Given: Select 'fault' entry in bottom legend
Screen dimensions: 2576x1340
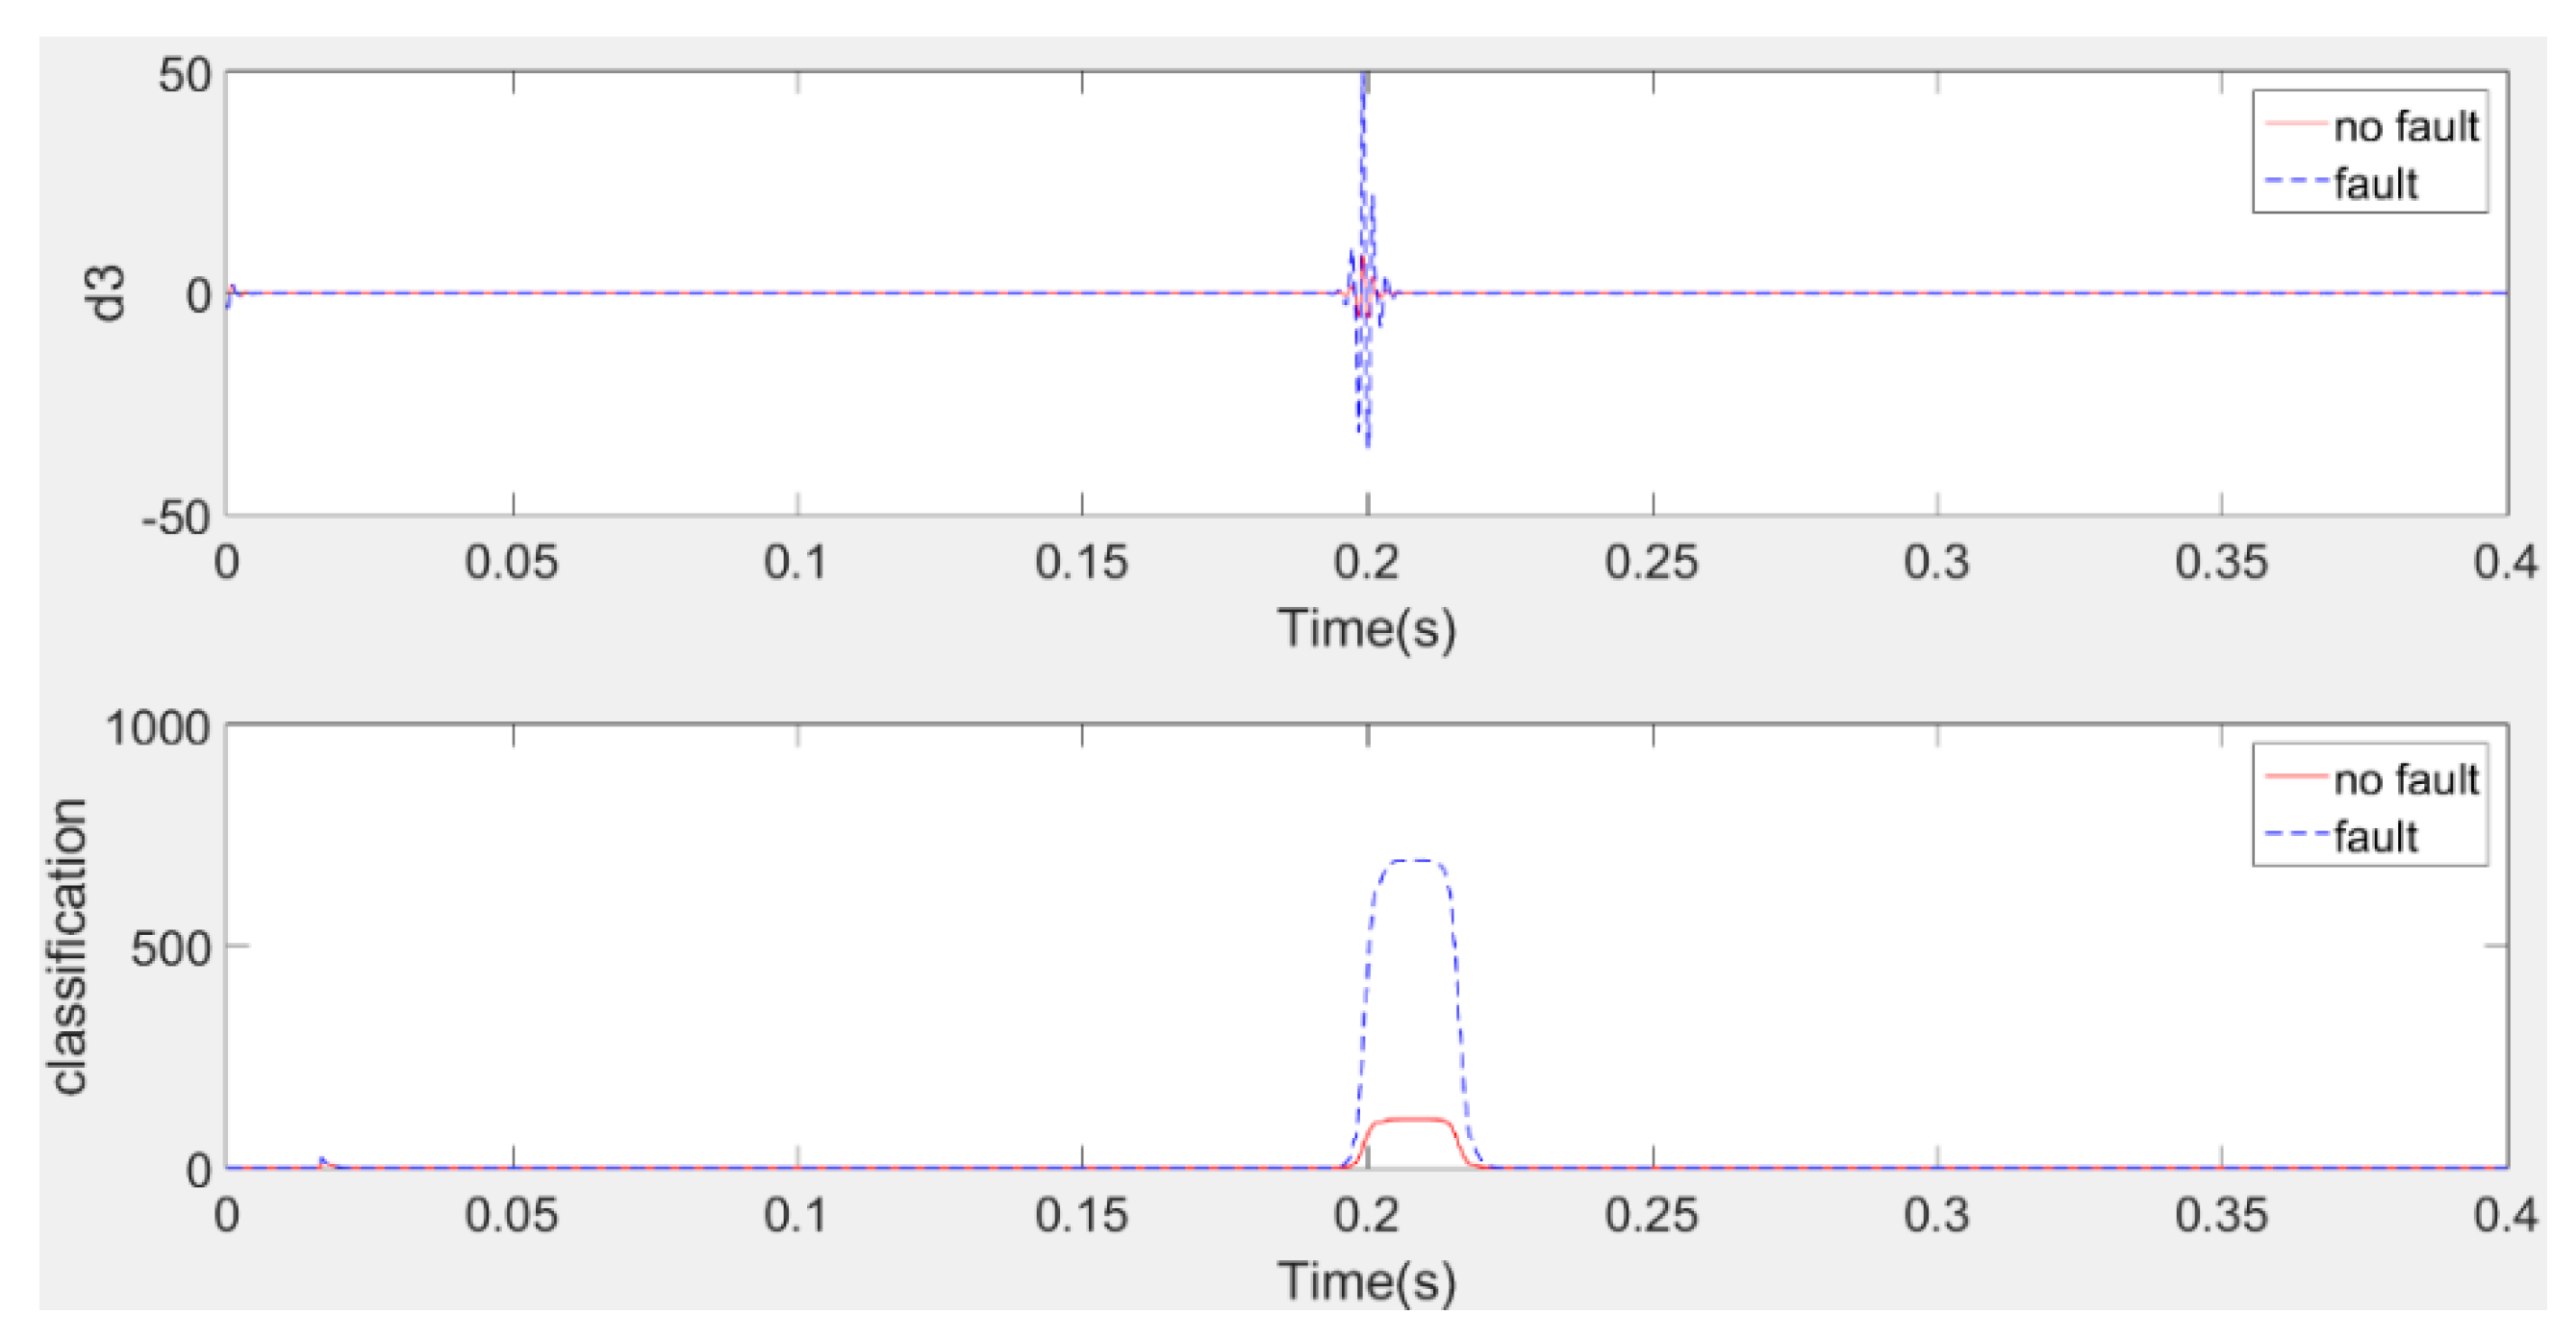Looking at the screenshot, I should pos(2375,836).
